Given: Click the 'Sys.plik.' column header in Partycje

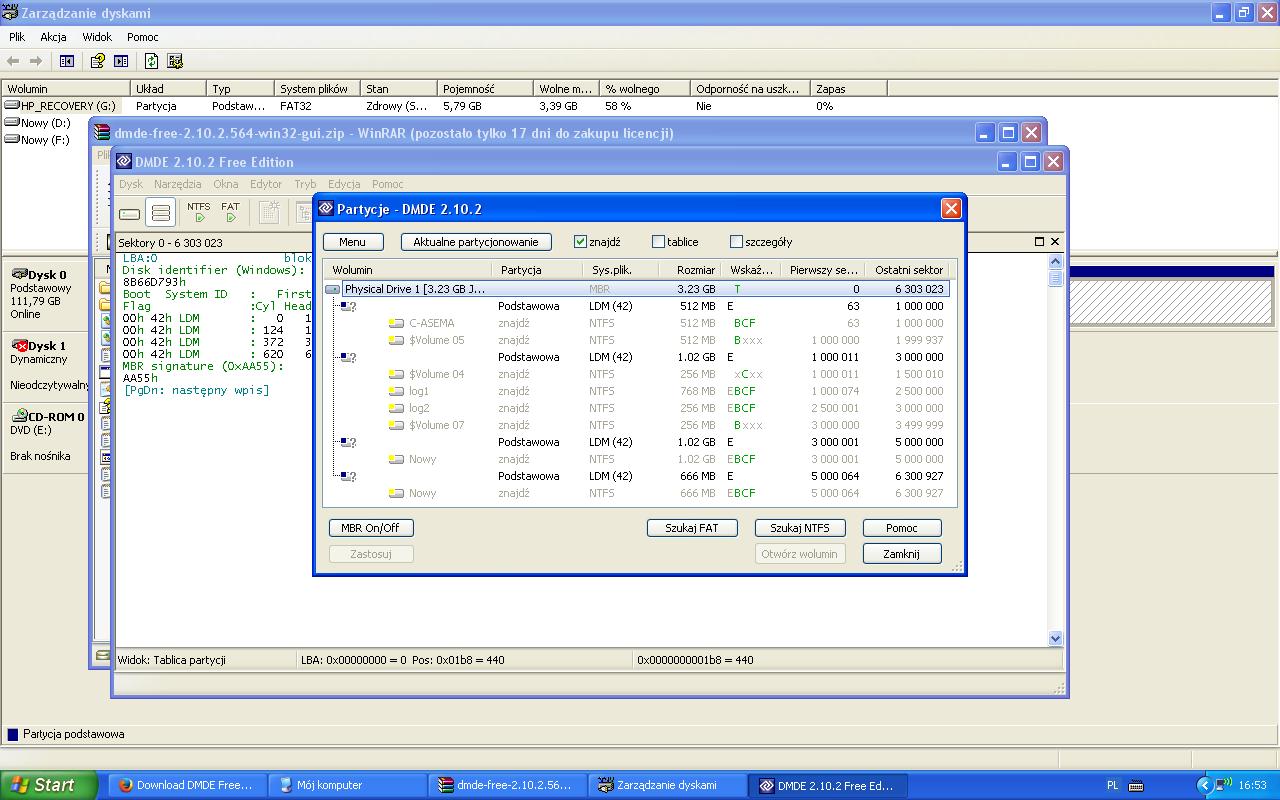Looking at the screenshot, I should [621, 270].
